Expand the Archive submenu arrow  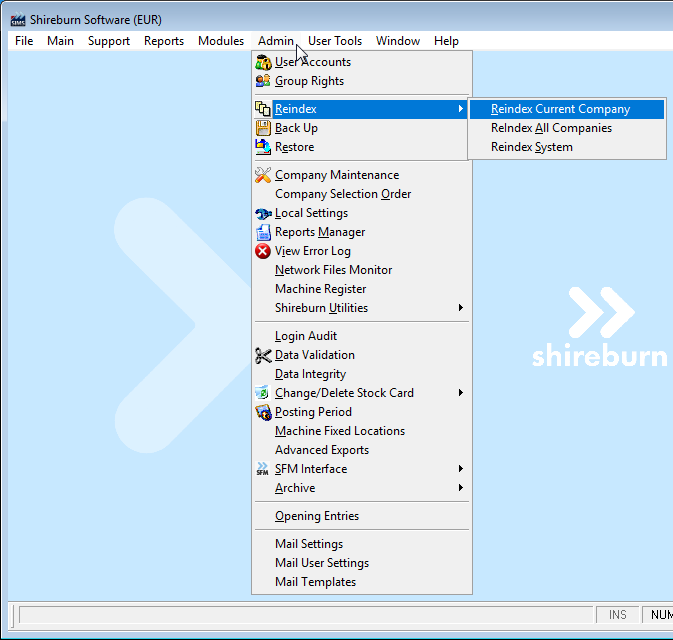coord(461,488)
